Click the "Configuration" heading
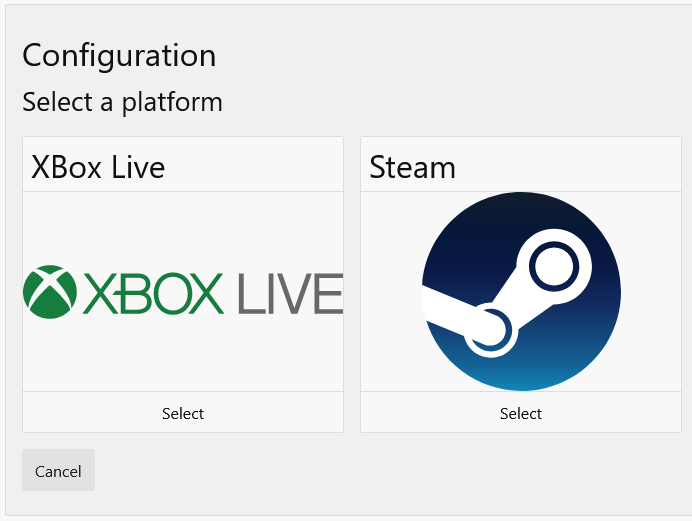The image size is (692, 521). pyautogui.click(x=119, y=55)
